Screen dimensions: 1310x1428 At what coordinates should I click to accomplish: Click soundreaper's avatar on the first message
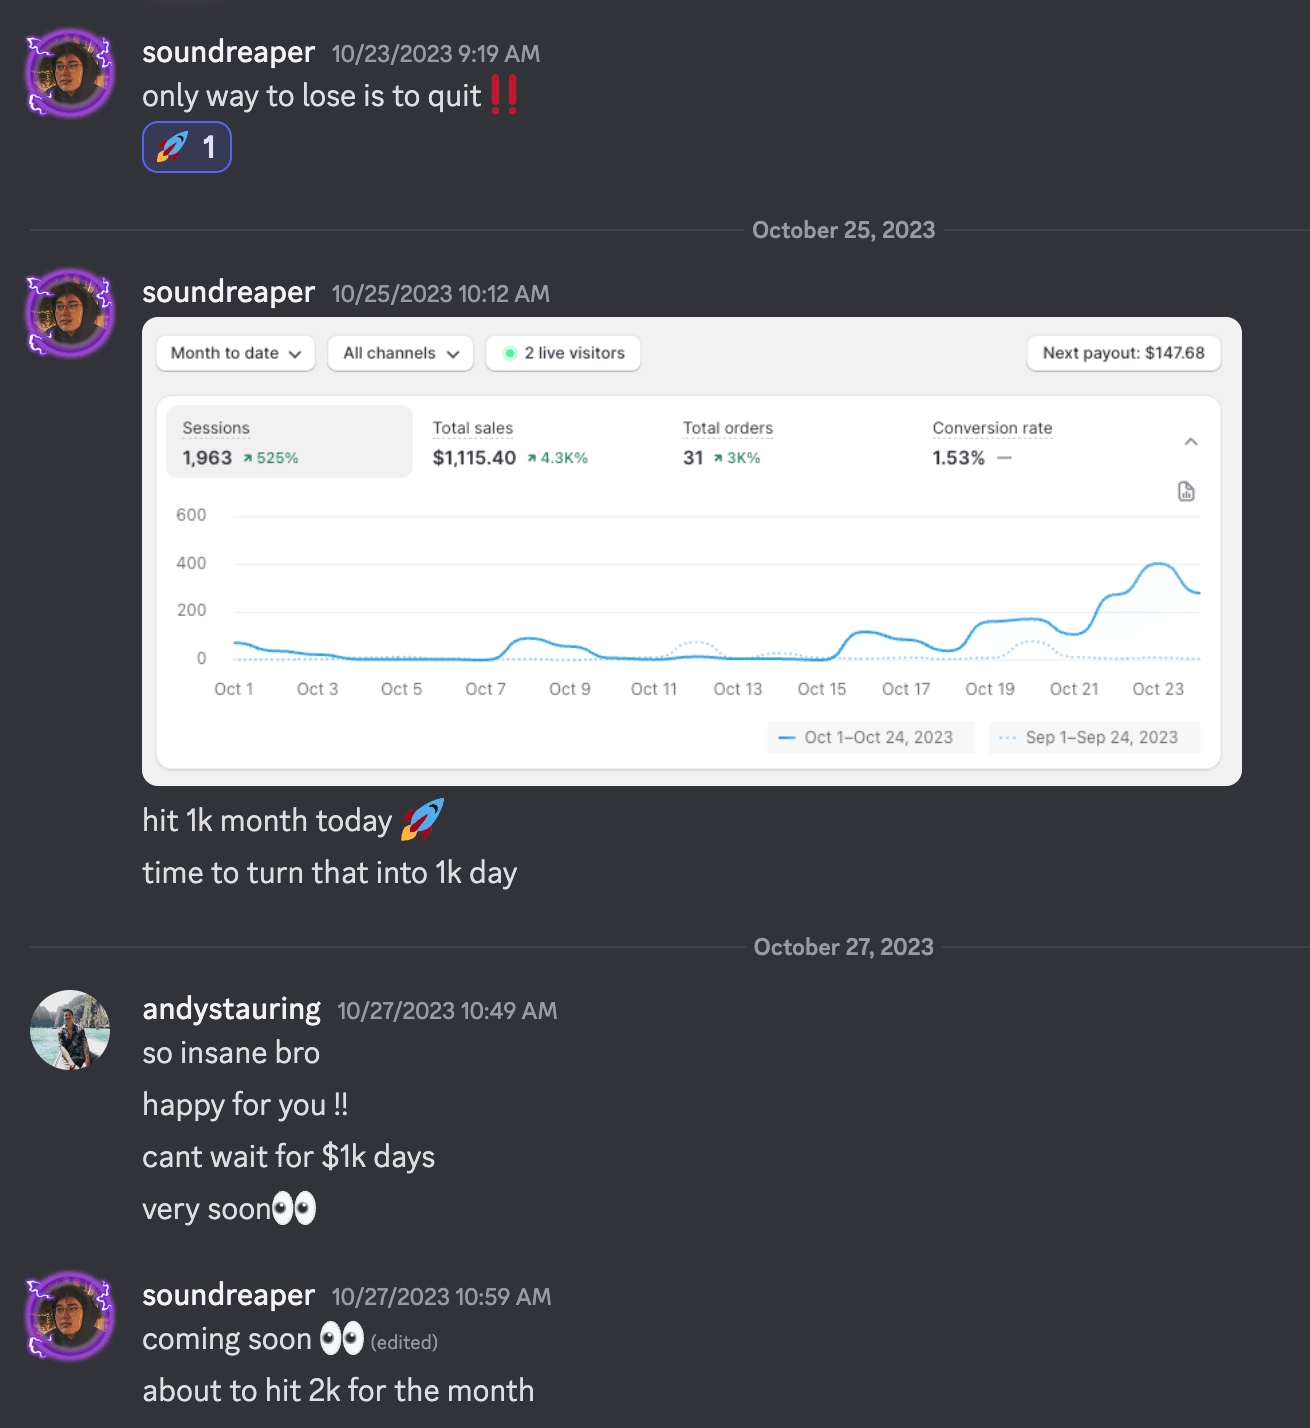click(70, 73)
